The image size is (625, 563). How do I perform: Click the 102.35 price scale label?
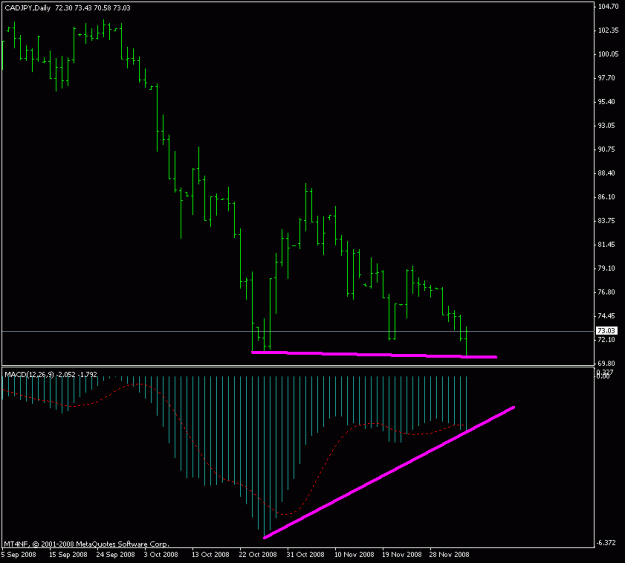tap(606, 30)
